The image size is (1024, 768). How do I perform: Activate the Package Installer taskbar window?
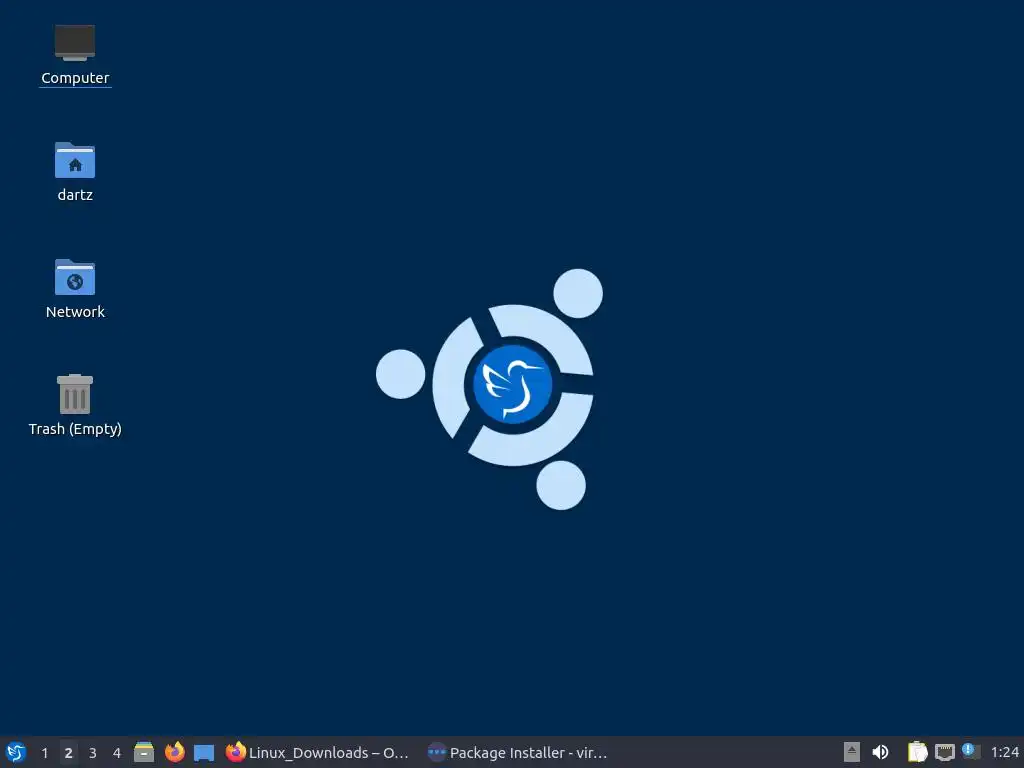pos(519,752)
